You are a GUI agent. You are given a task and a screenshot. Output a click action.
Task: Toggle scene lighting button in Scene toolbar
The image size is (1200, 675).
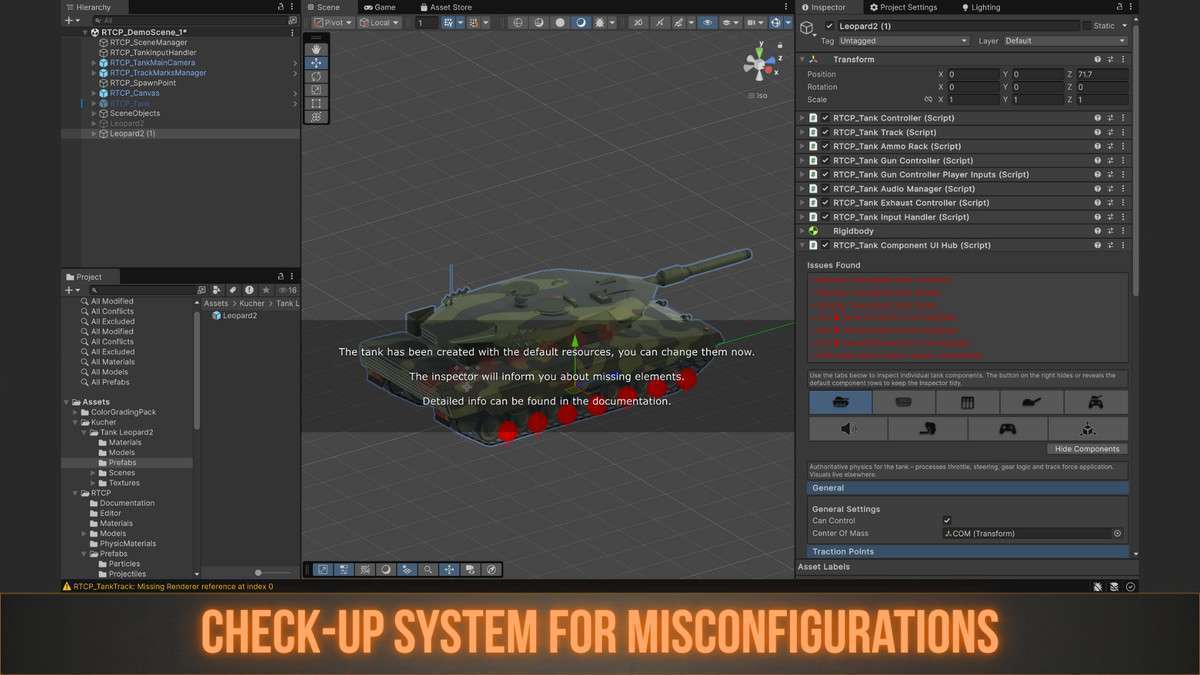pos(580,22)
